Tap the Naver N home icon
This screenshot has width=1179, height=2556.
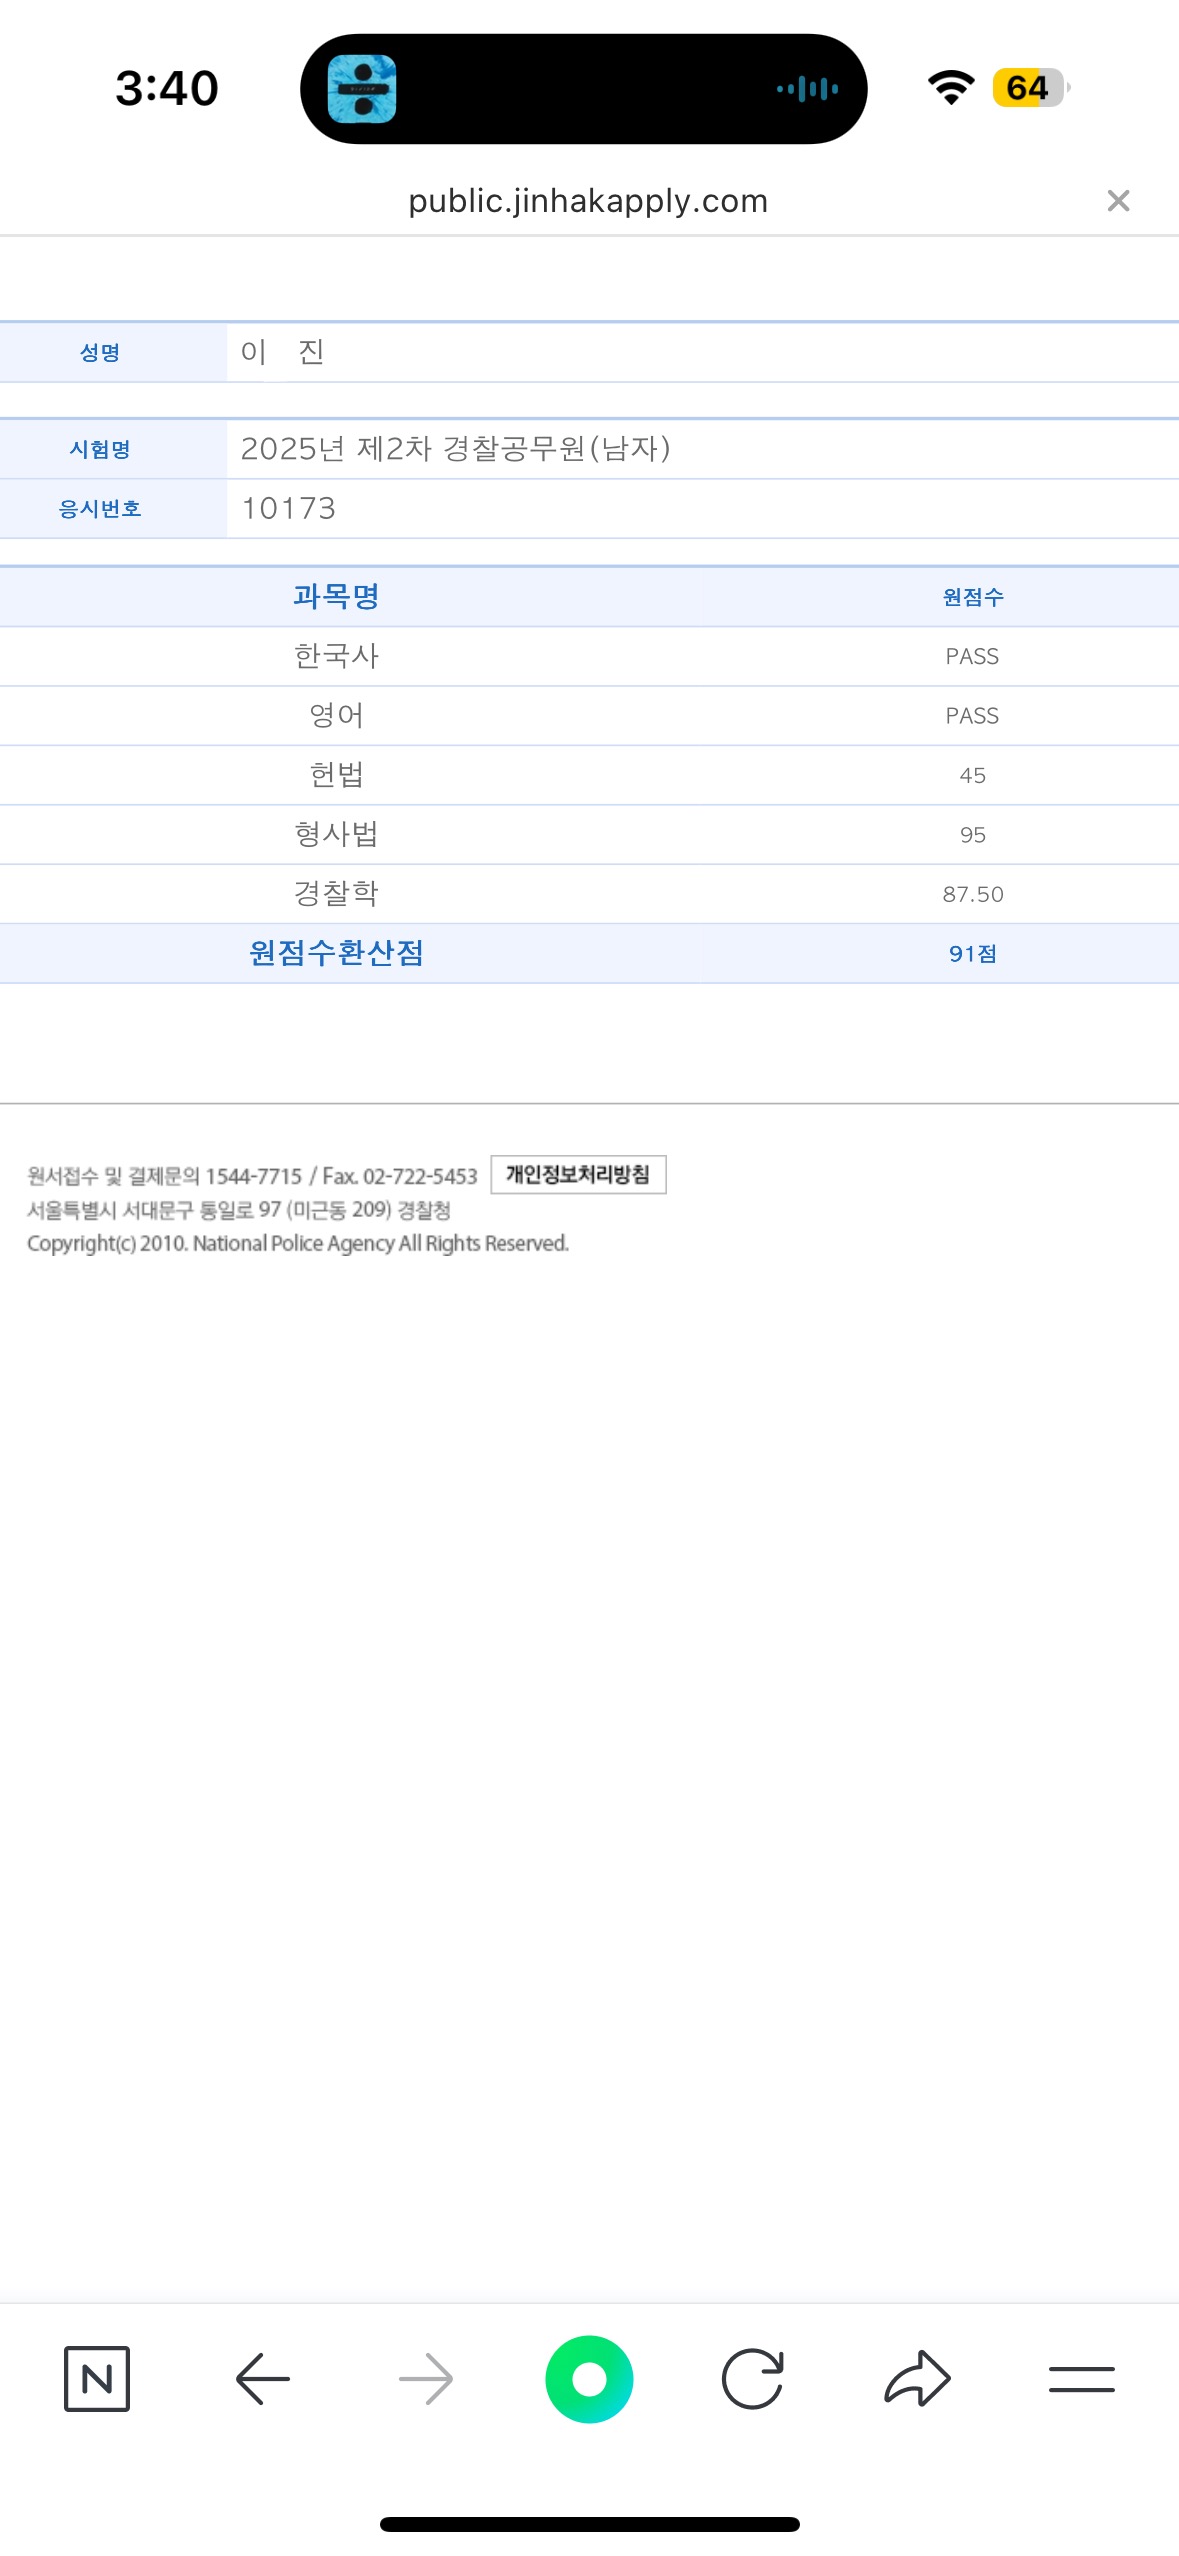coord(97,2378)
